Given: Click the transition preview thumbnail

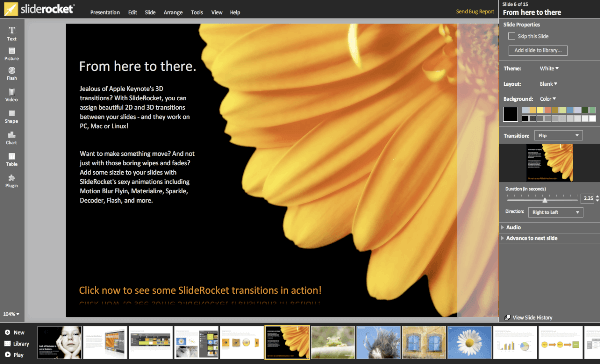Looking at the screenshot, I should tap(549, 162).
